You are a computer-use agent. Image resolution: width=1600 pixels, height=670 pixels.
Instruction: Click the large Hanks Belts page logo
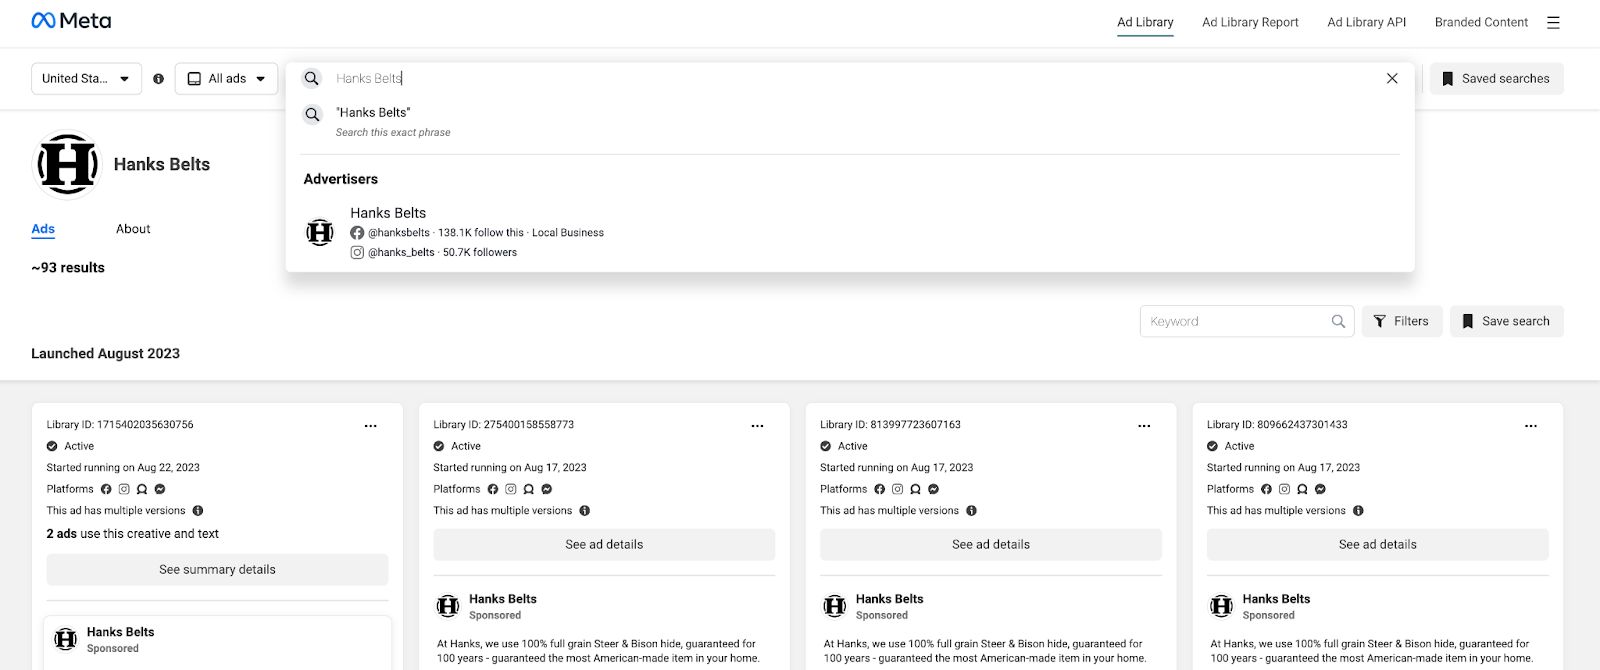[68, 165]
